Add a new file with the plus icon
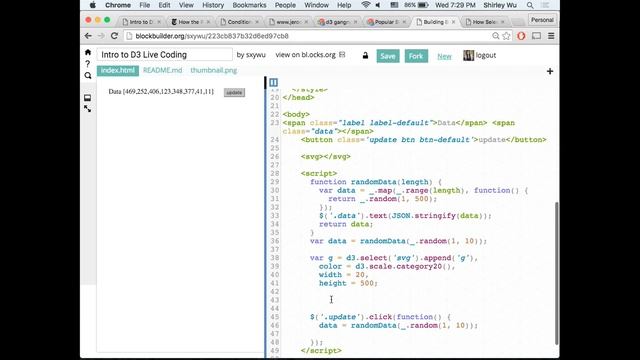Viewport: 640px width, 360px height. coord(550,71)
